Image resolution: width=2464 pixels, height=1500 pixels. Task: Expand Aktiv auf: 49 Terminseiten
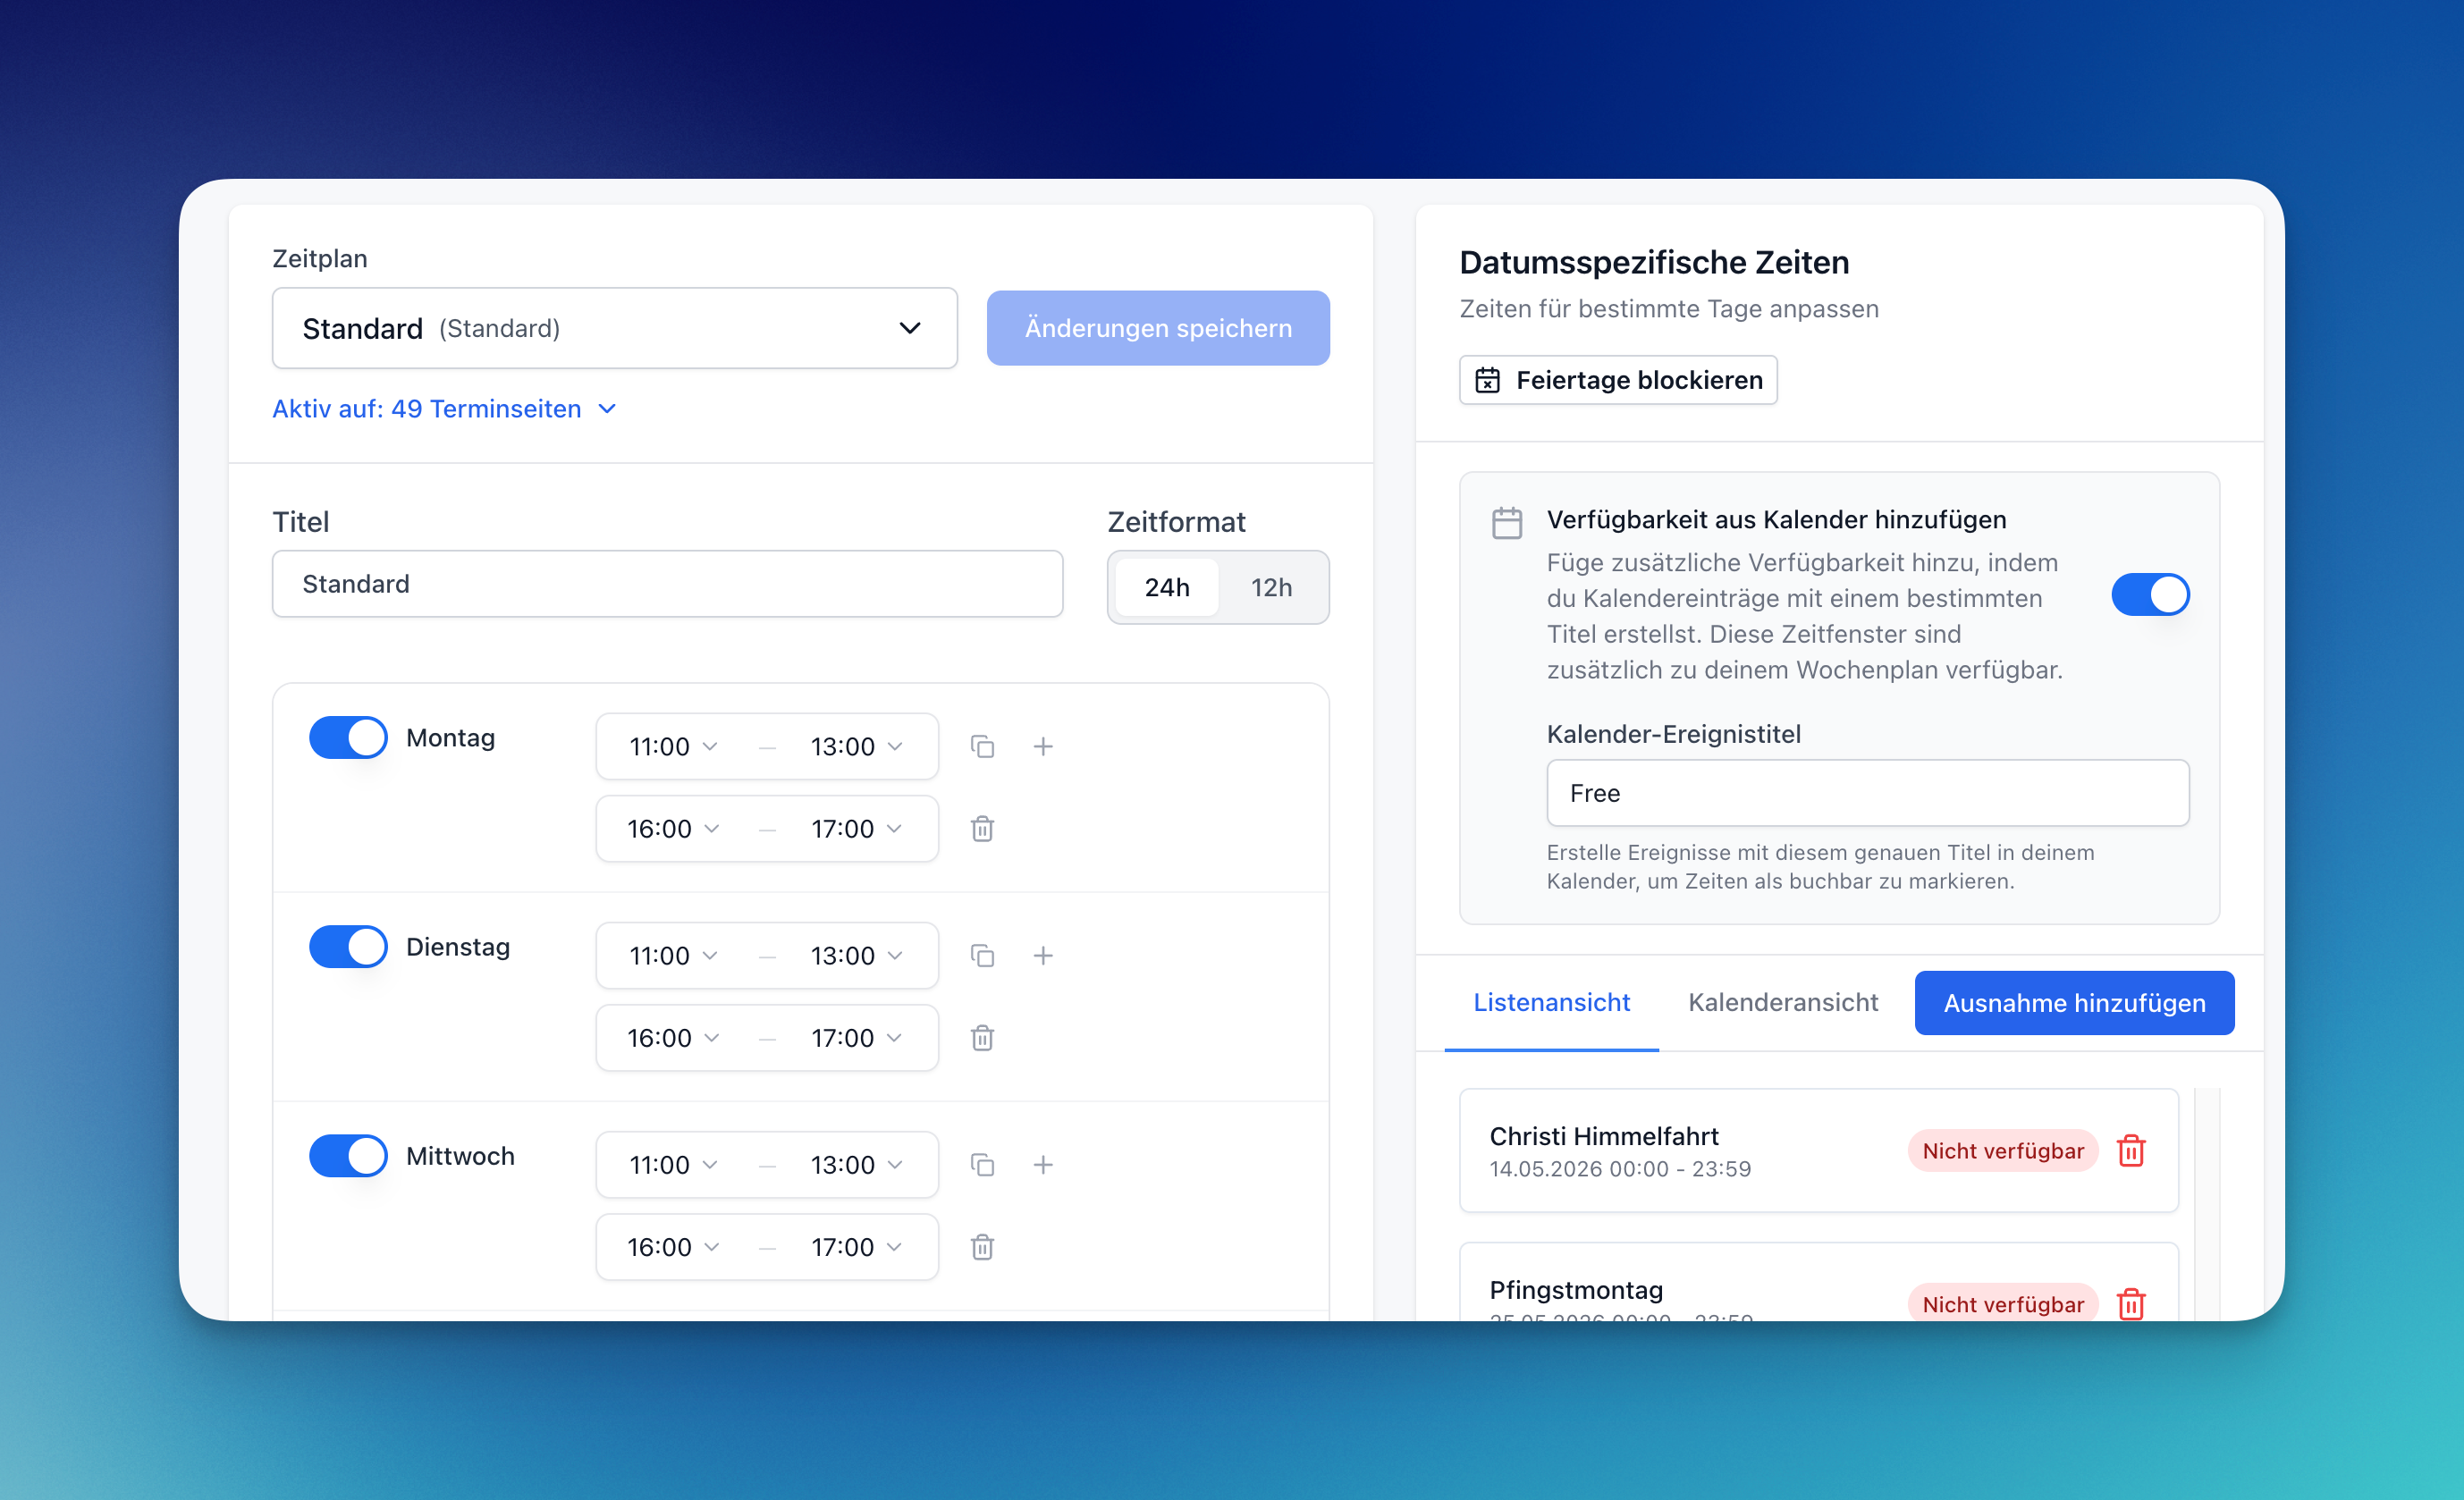click(x=445, y=409)
